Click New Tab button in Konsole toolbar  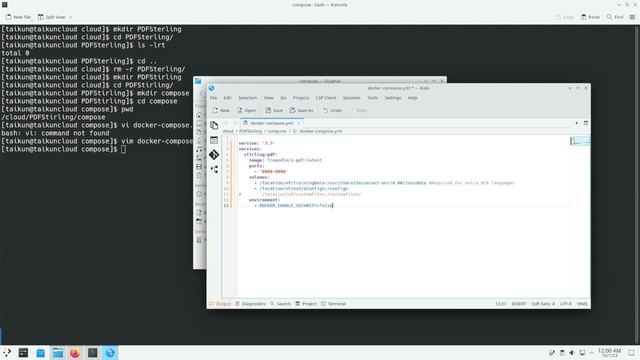click(18, 17)
